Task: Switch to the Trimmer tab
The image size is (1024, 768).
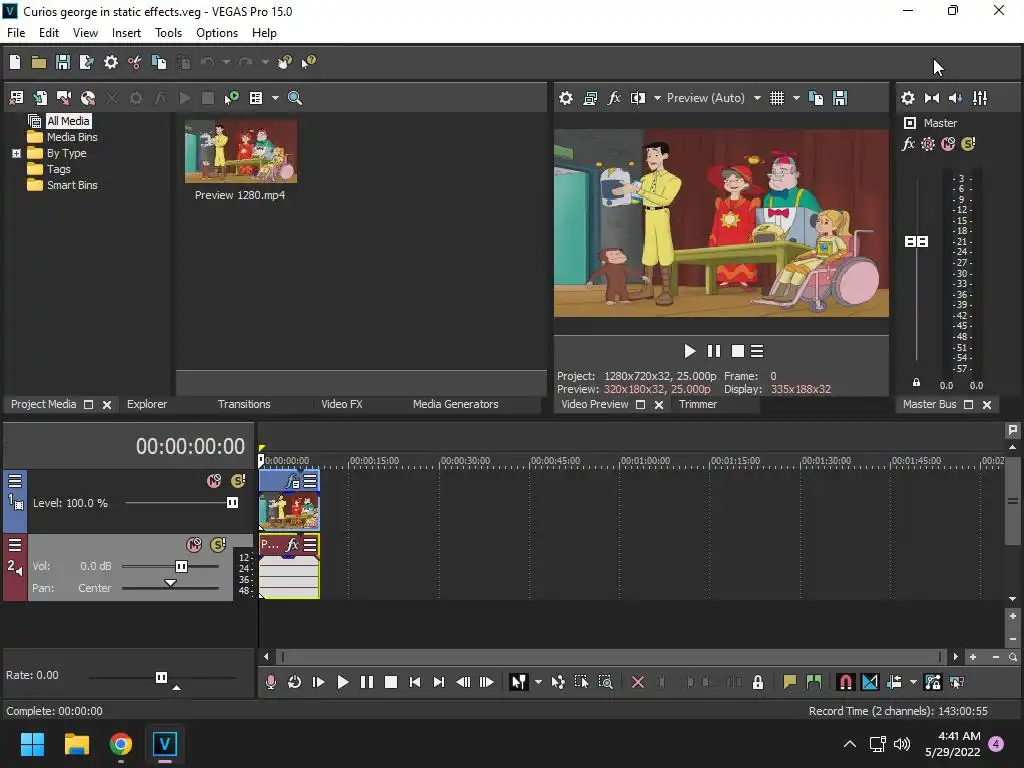Action: pos(698,404)
